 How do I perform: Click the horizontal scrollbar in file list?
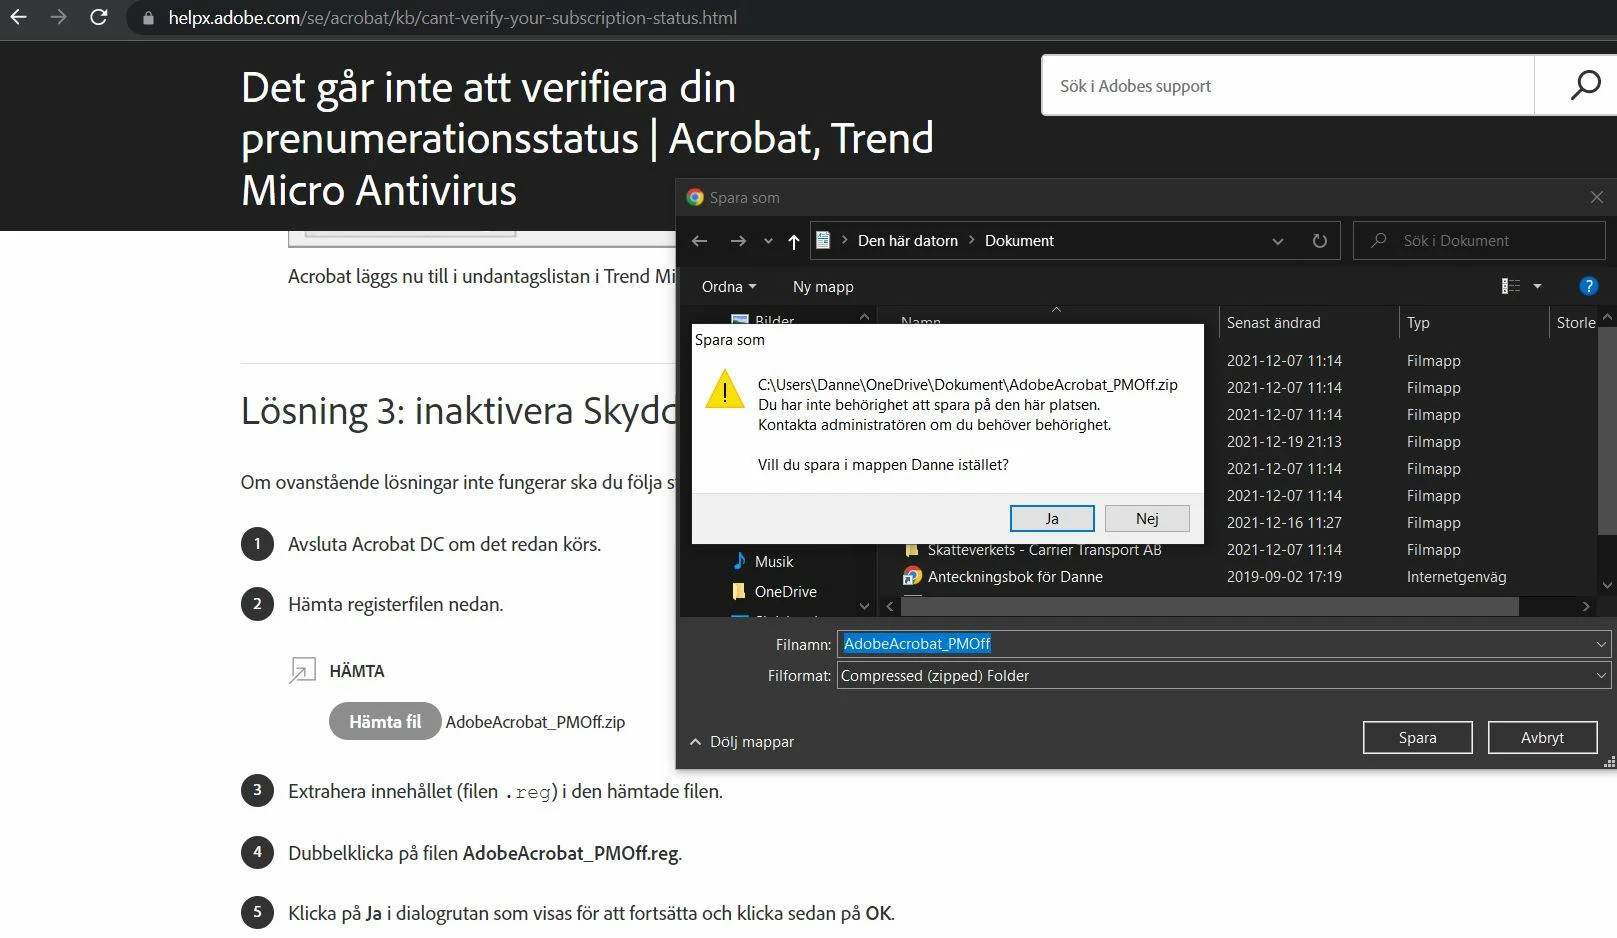coord(1210,606)
